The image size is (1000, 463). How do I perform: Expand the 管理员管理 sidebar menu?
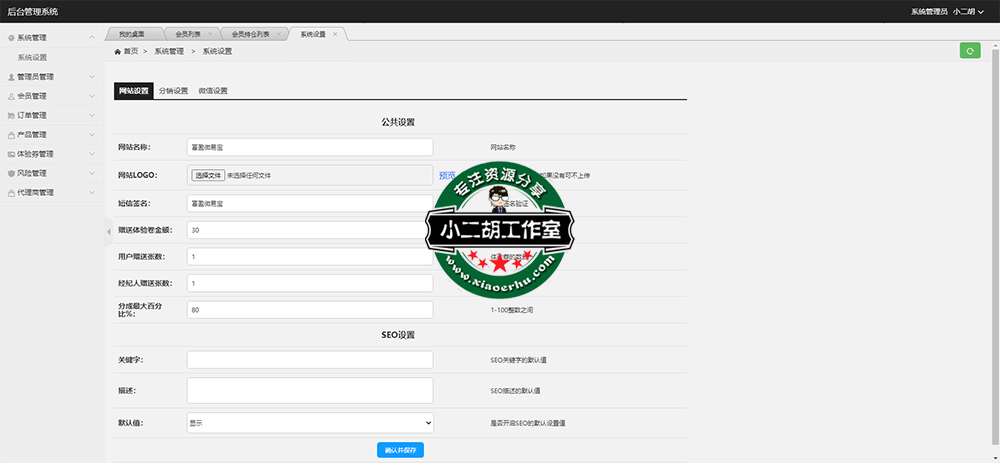point(50,76)
